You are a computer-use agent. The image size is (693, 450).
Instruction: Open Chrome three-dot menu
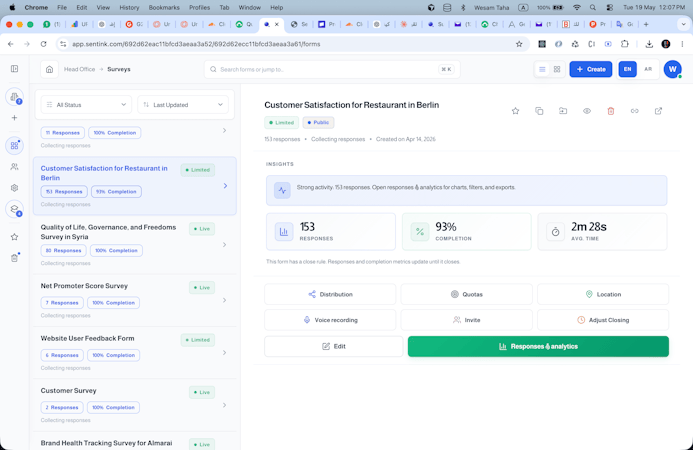(682, 44)
